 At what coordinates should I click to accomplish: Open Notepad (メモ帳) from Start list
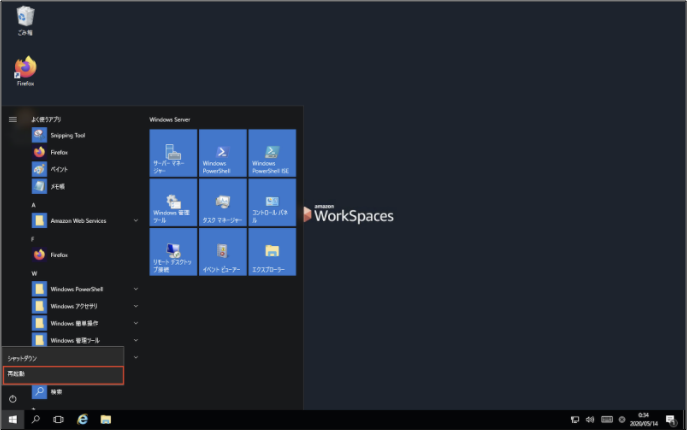click(x=85, y=187)
